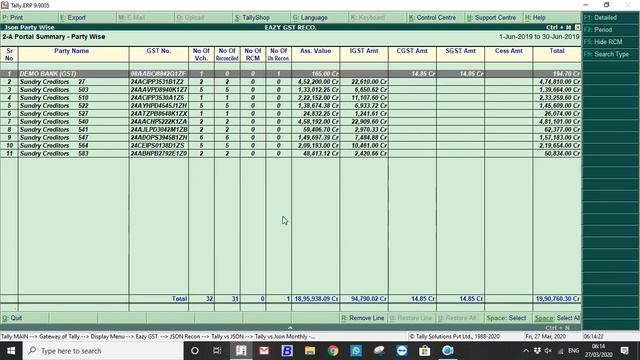This screenshot has width=640, height=360.
Task: Open TallyShop from the top bar
Action: pos(252,18)
